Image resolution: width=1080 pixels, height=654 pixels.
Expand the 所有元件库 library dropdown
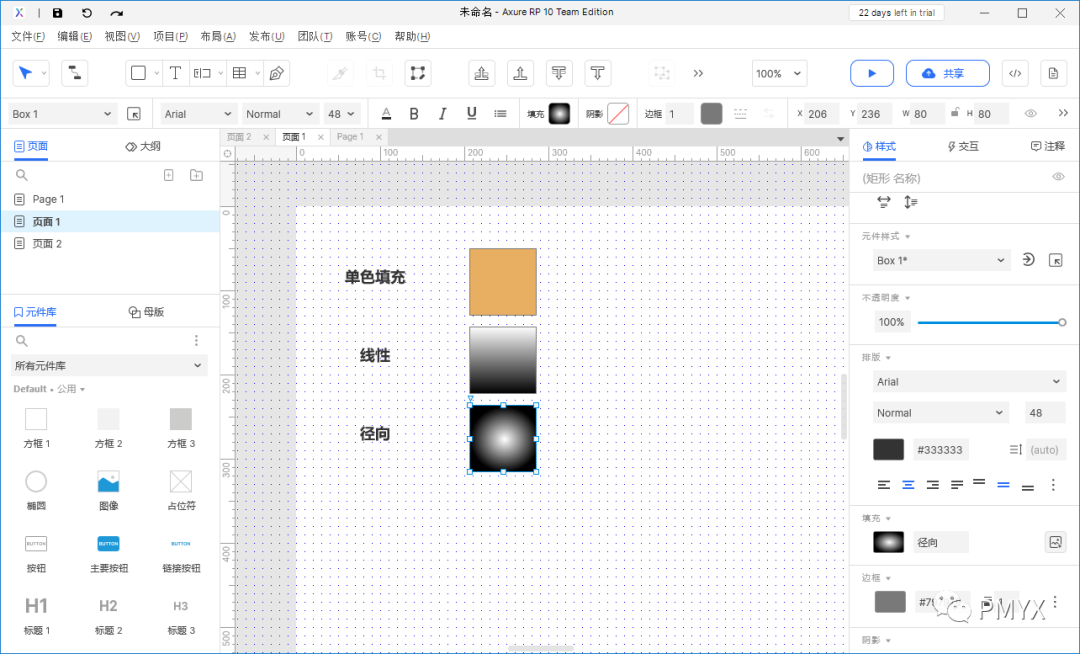click(x=109, y=366)
